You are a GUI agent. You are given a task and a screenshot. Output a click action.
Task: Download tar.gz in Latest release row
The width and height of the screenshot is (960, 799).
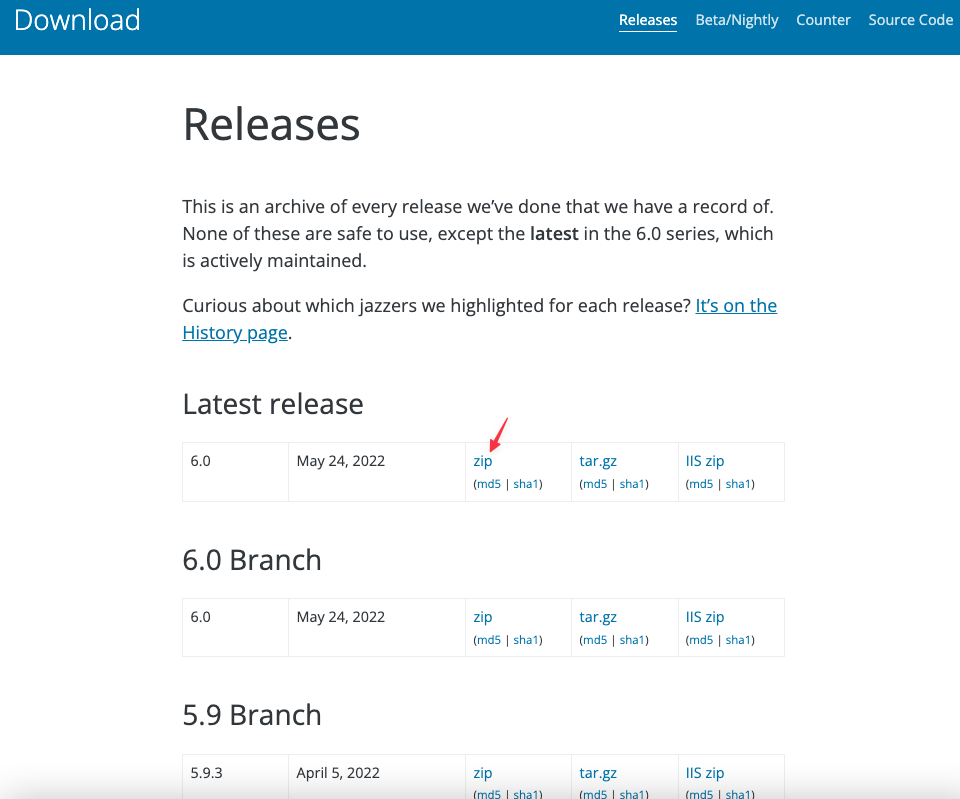coord(598,461)
